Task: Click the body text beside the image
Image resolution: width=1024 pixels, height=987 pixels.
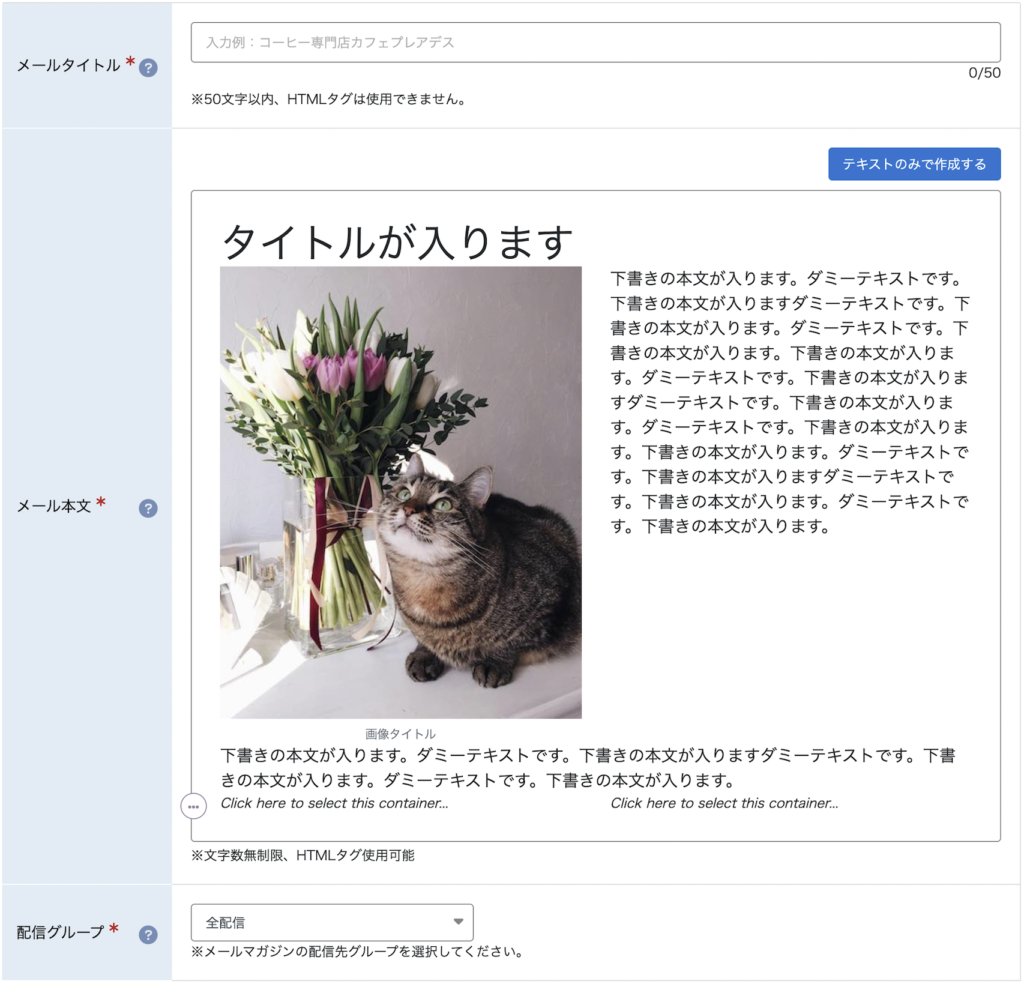Action: pos(790,402)
